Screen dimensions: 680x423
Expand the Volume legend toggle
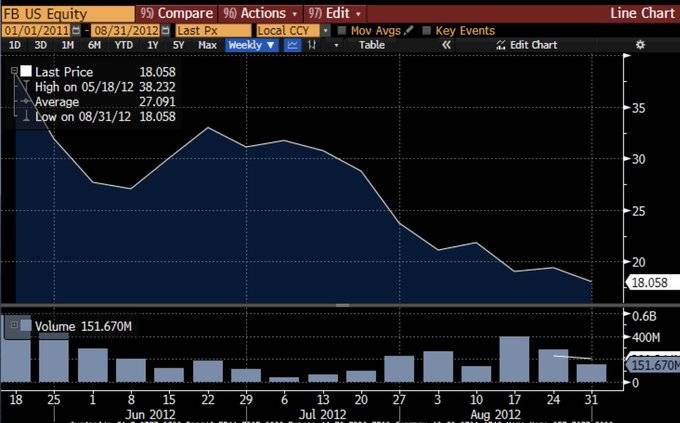[x=14, y=325]
